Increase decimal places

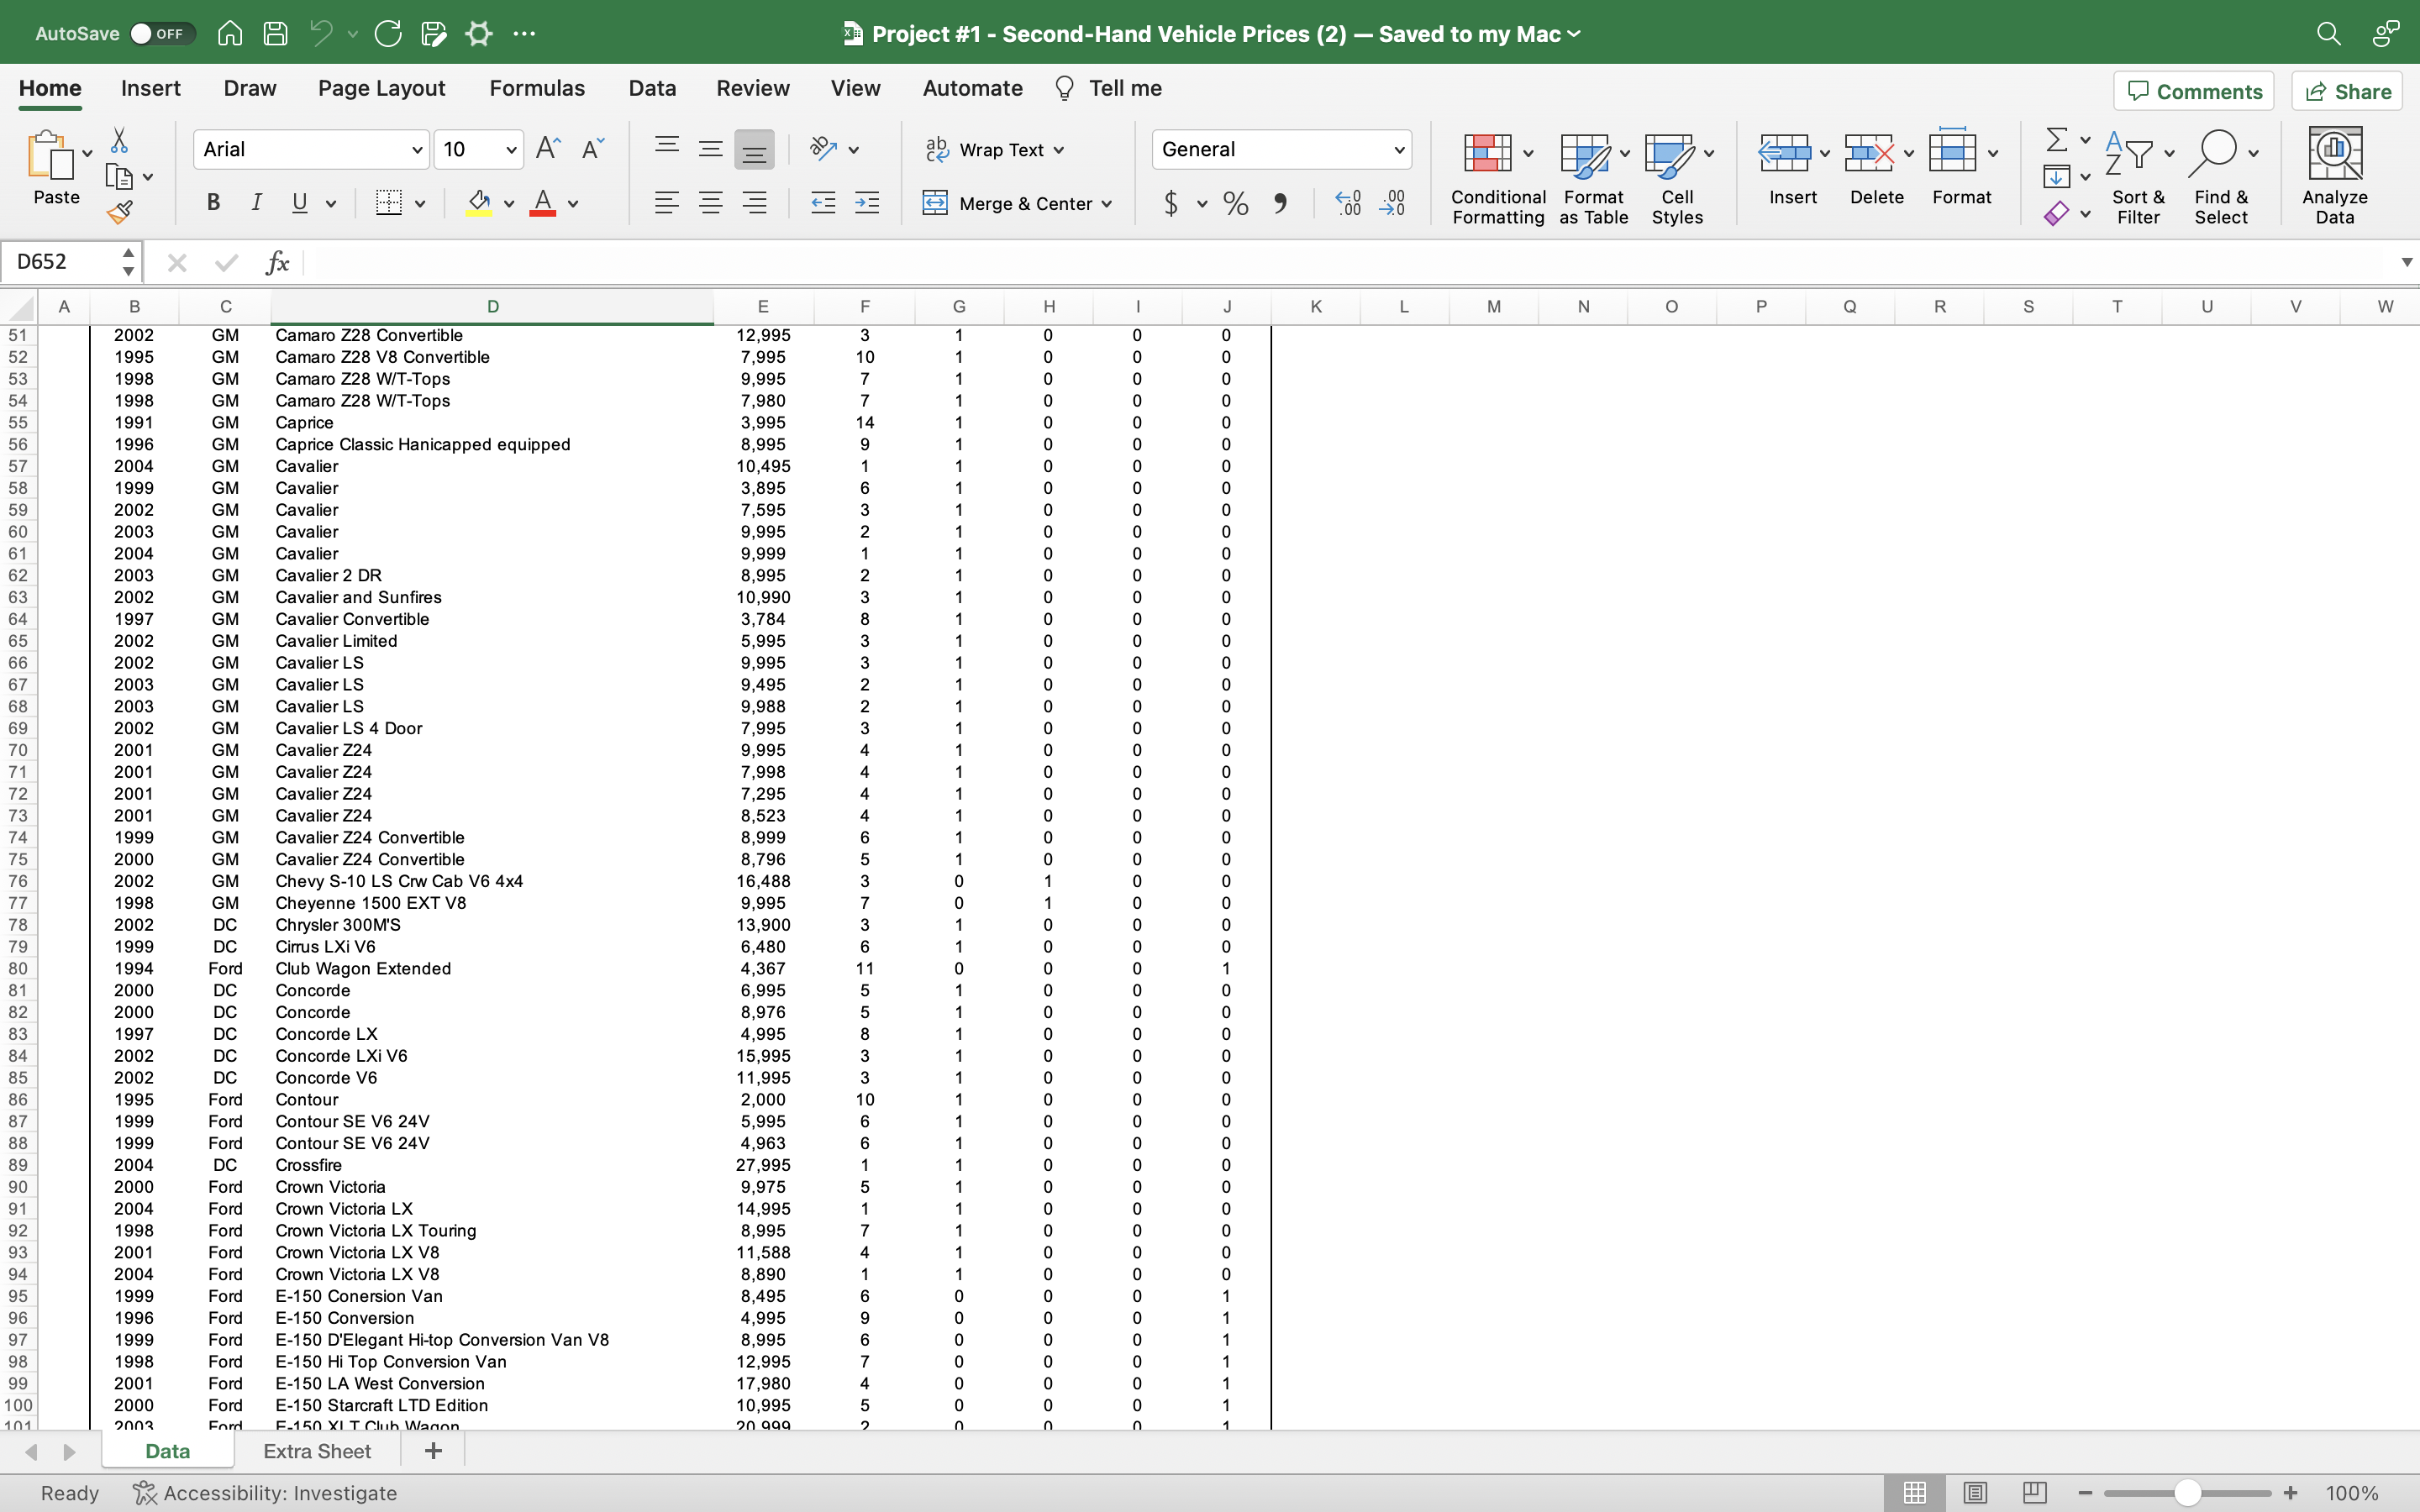(x=1347, y=203)
